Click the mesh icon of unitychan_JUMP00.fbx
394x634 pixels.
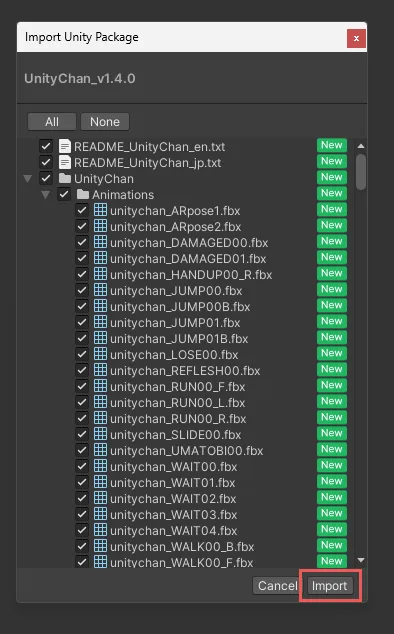click(x=100, y=290)
